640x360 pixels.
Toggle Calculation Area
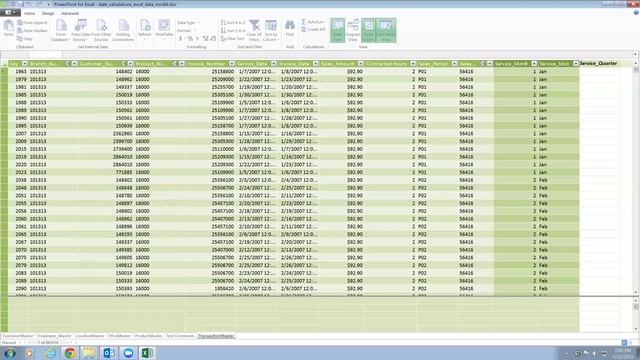tap(386, 30)
